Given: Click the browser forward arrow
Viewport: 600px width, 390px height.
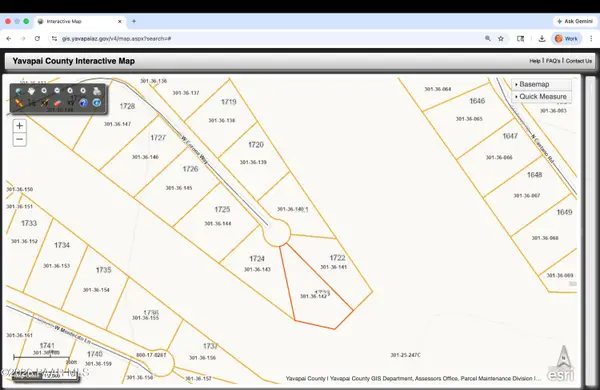Looking at the screenshot, I should (x=23, y=39).
